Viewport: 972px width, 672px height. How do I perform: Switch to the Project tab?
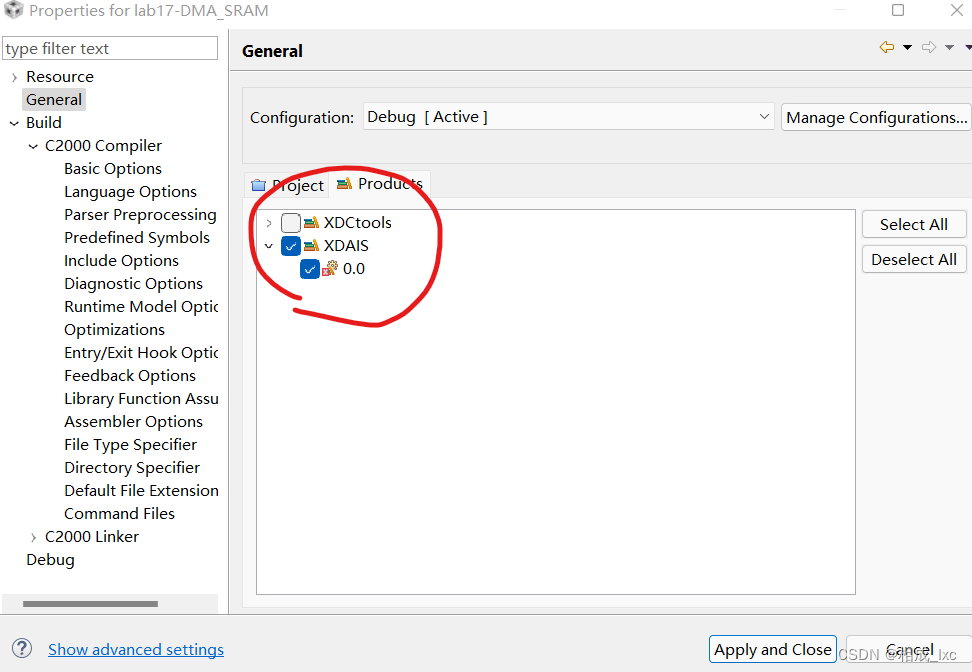(x=296, y=184)
